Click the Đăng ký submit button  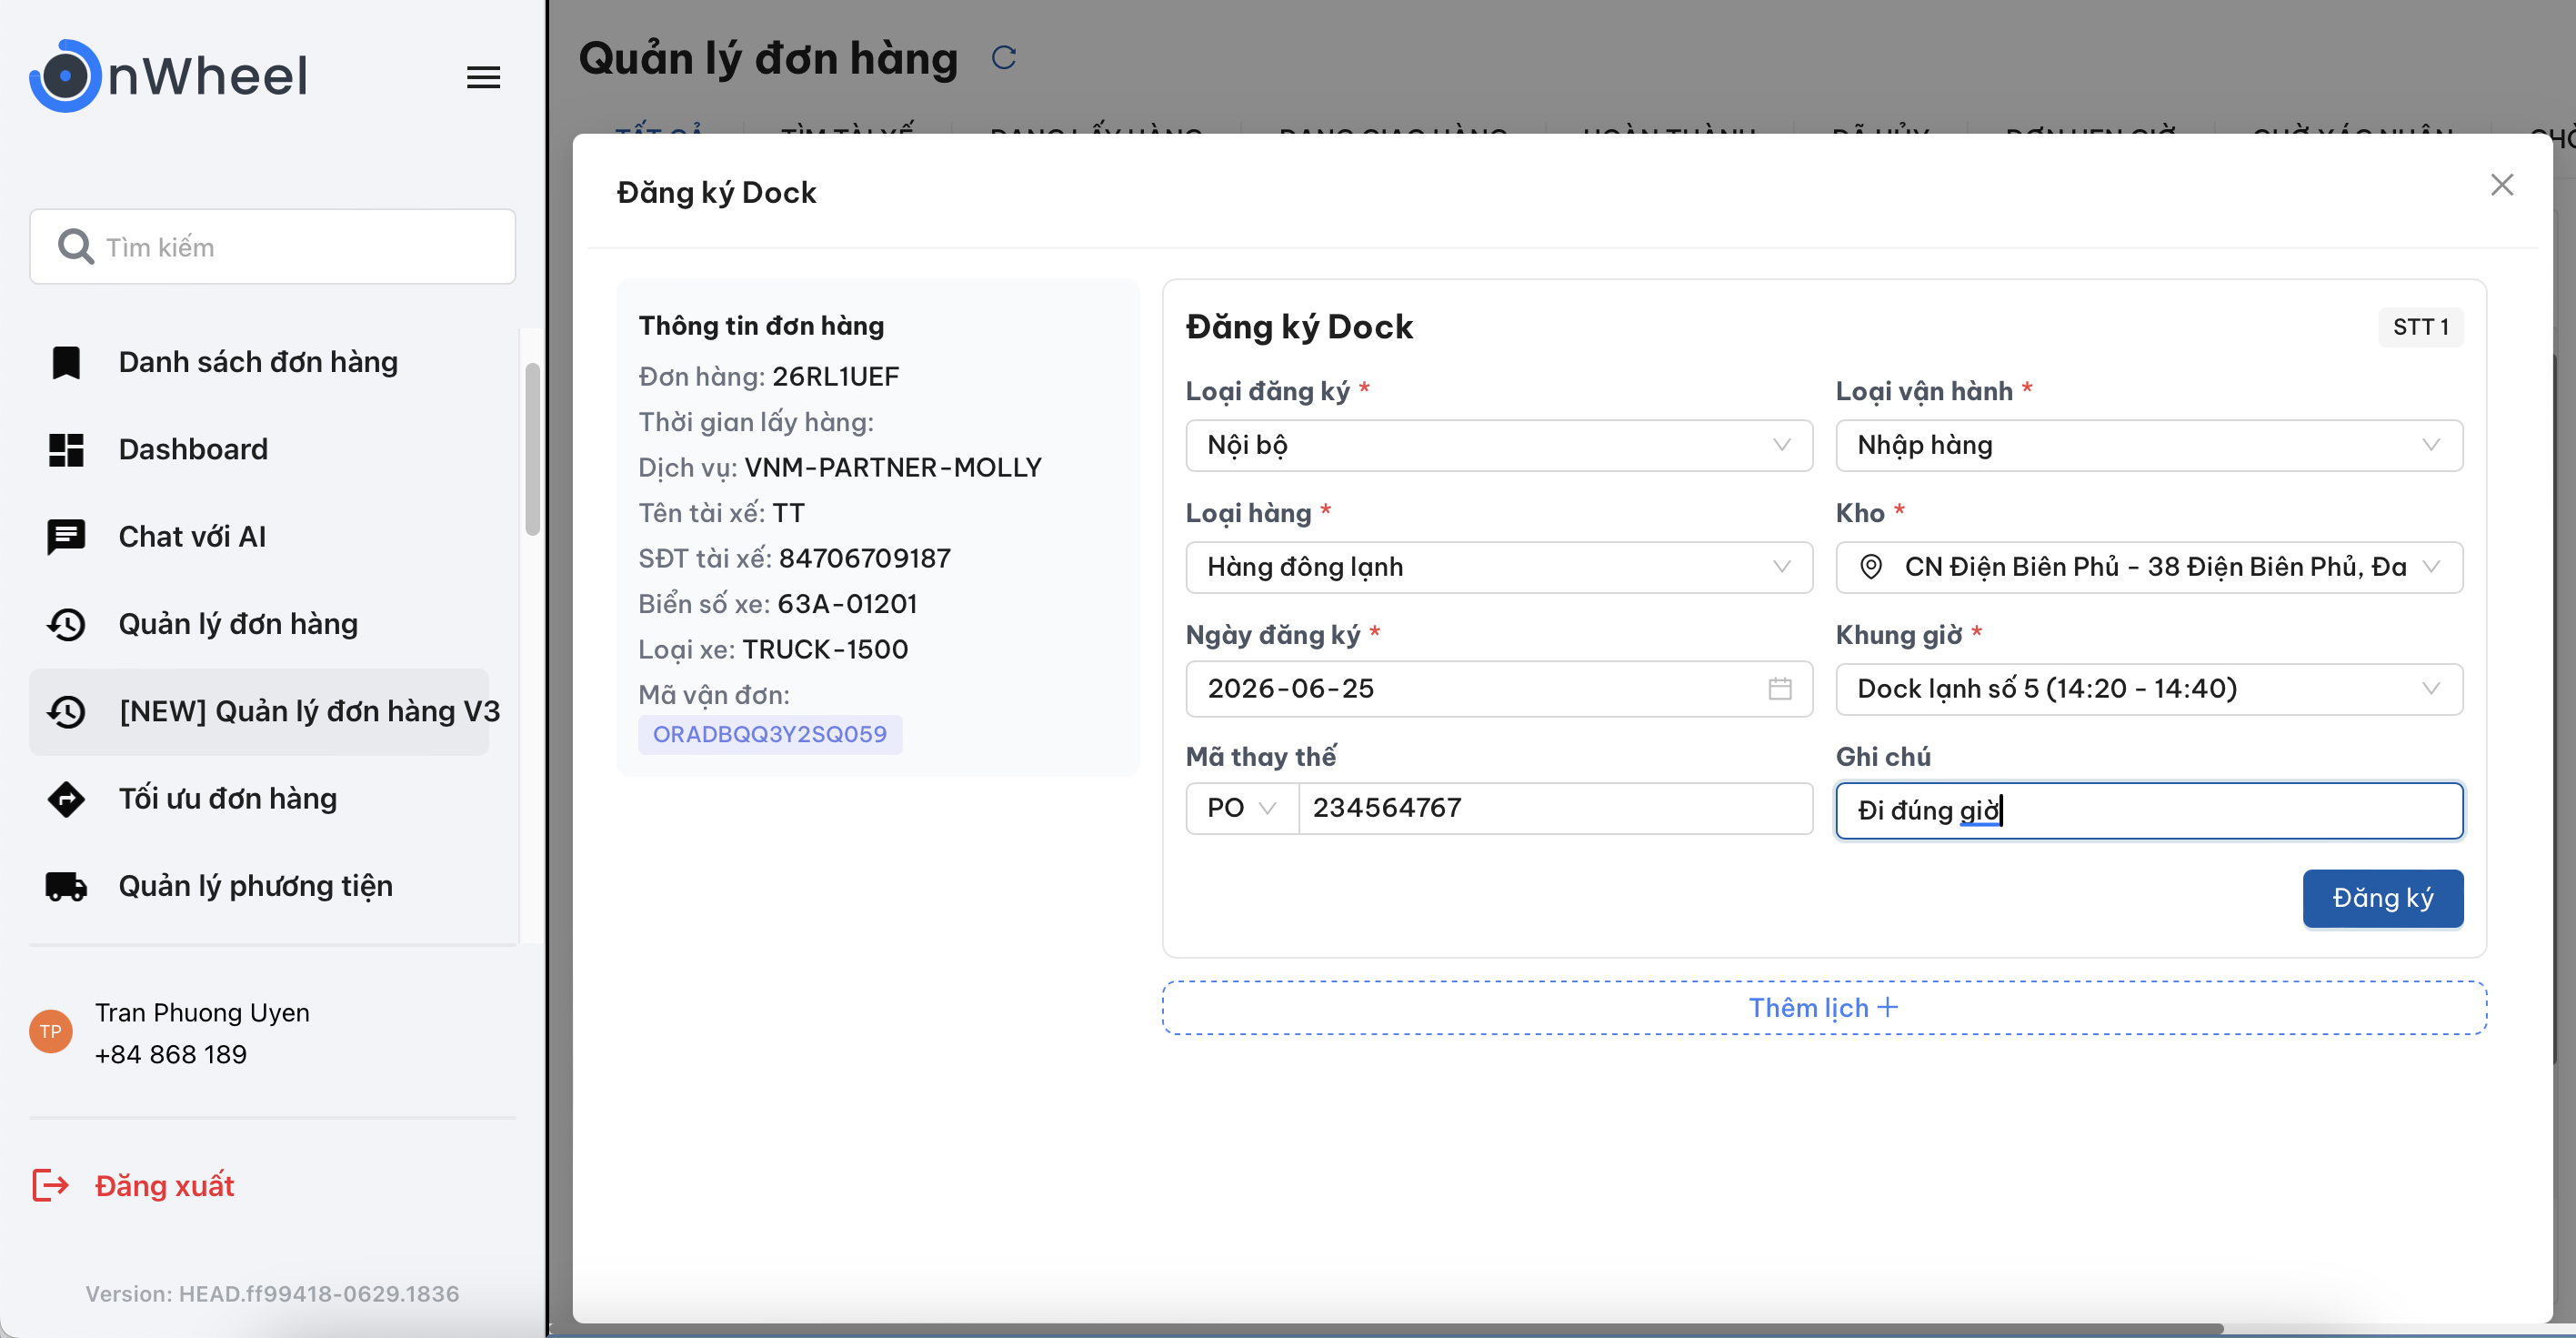point(2382,898)
